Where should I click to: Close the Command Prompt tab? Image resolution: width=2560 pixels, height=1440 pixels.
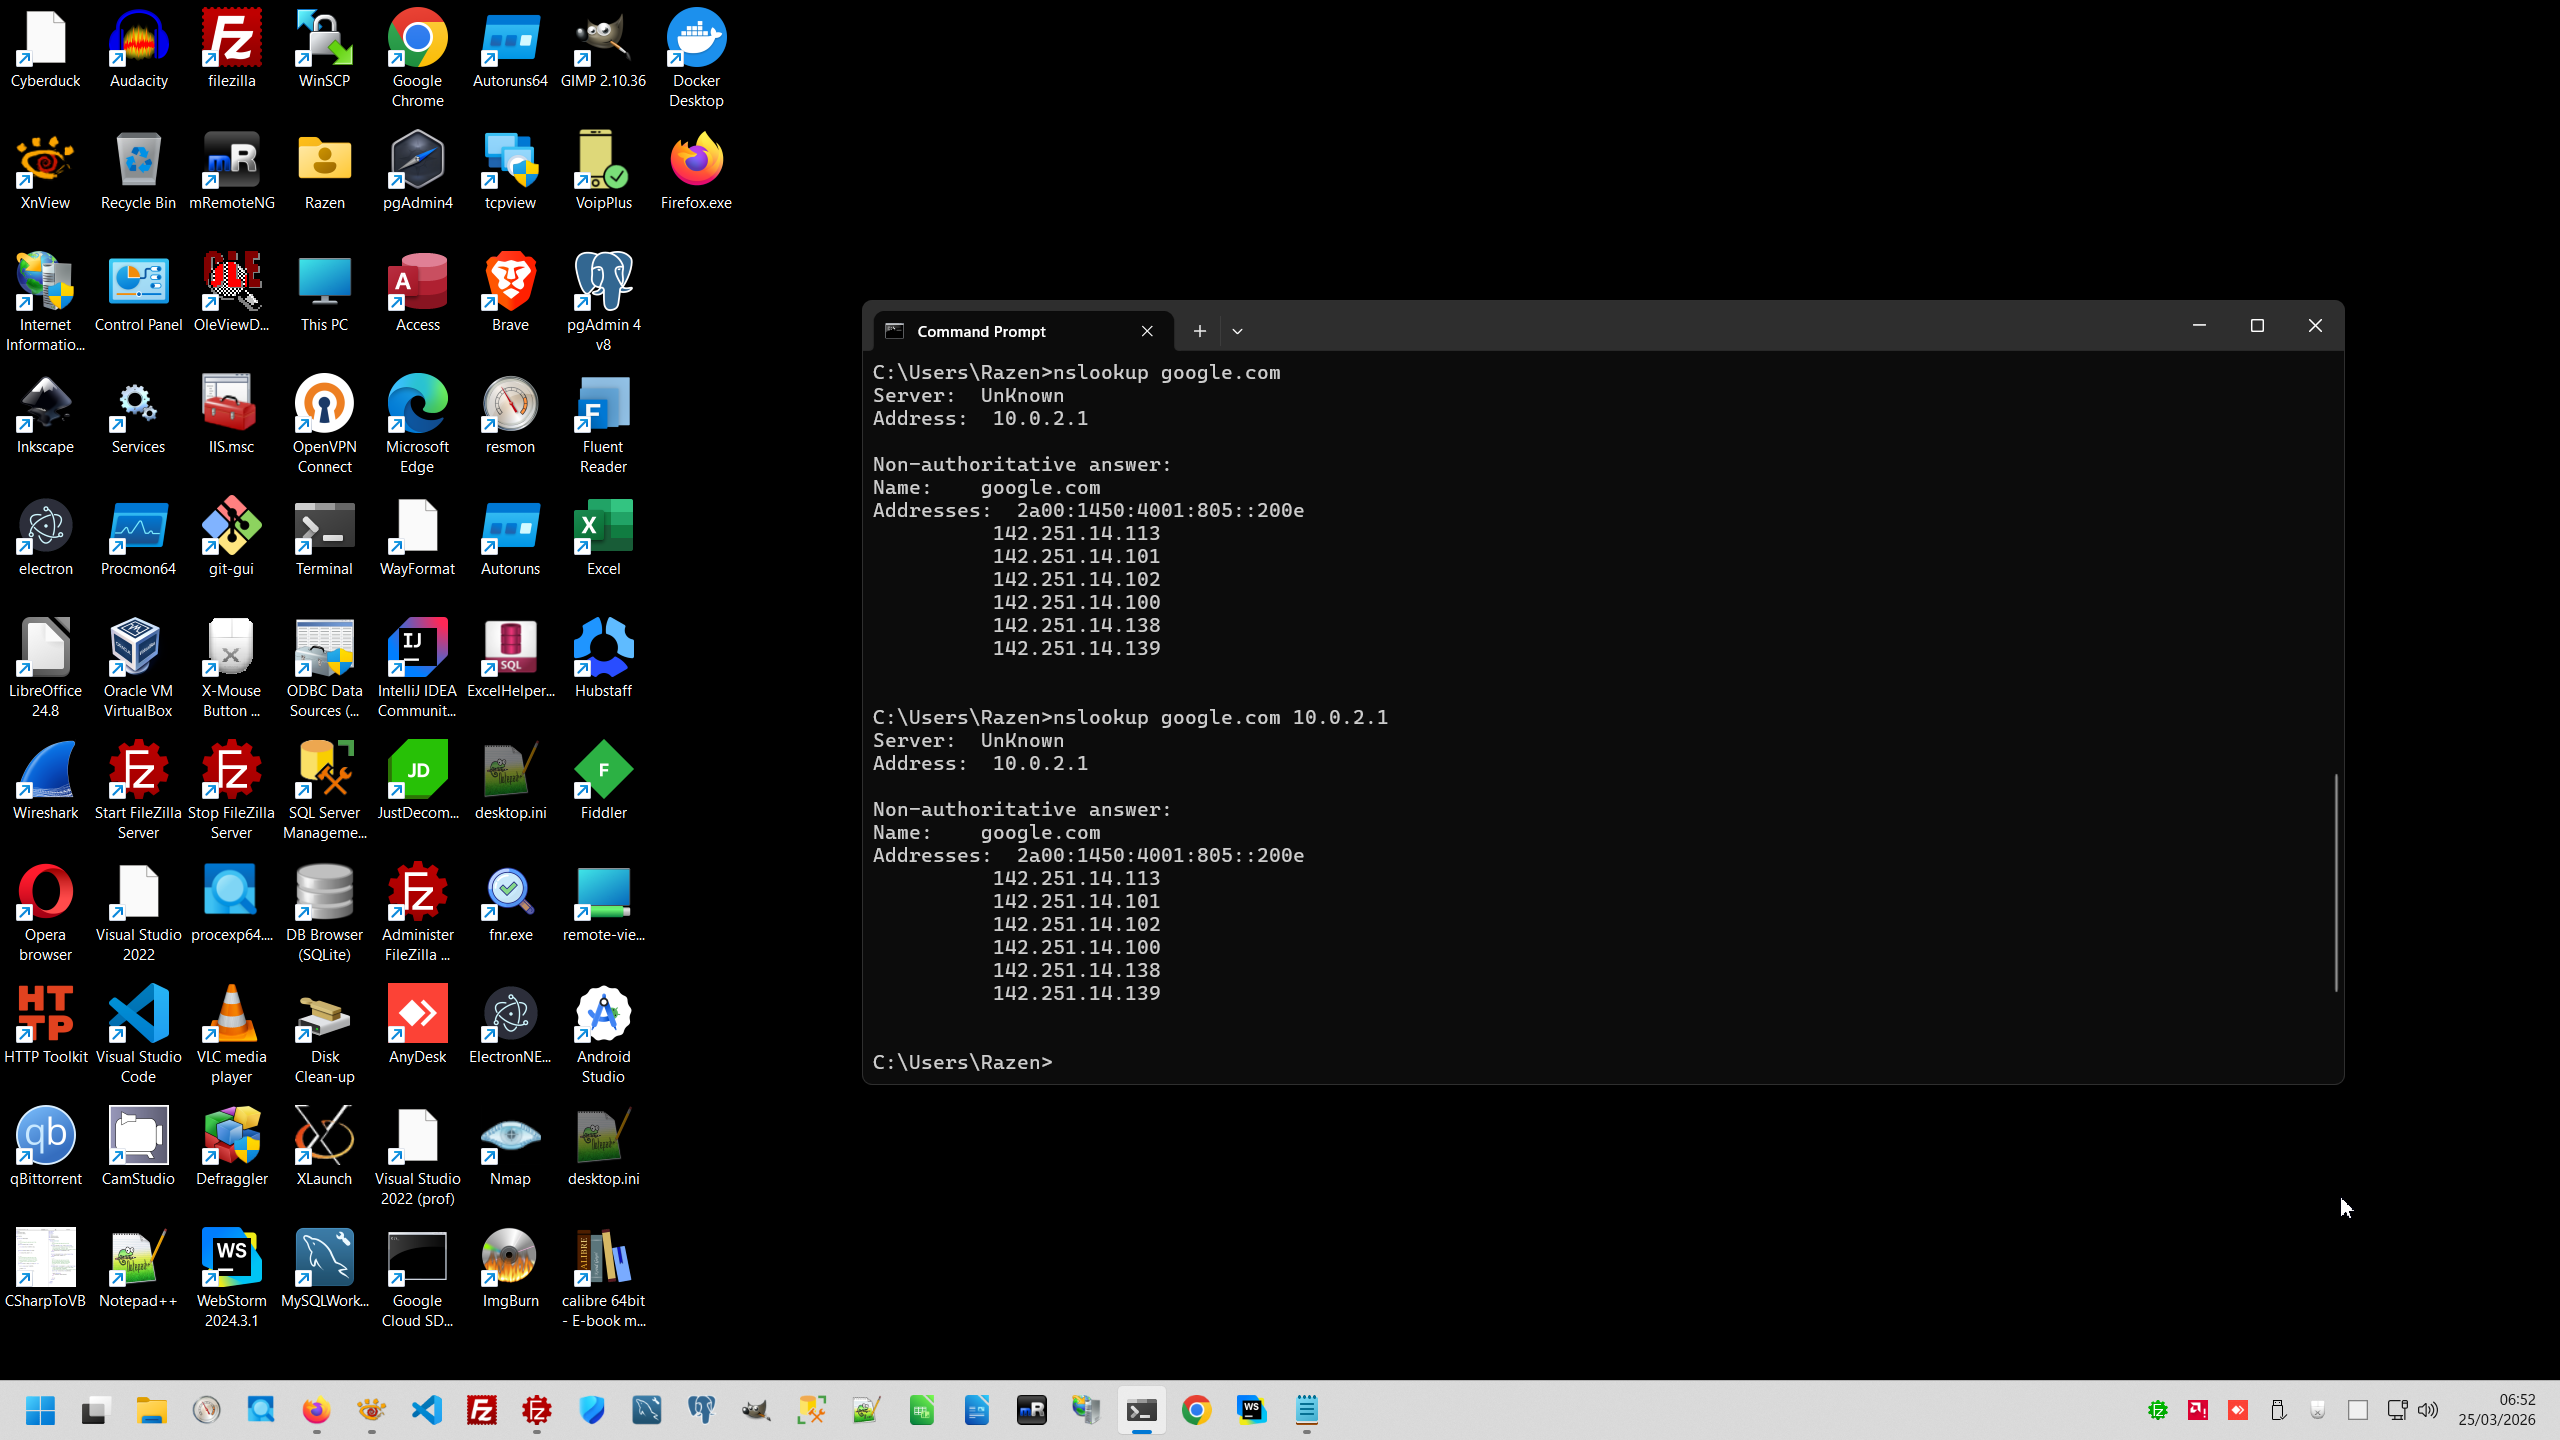1147,331
